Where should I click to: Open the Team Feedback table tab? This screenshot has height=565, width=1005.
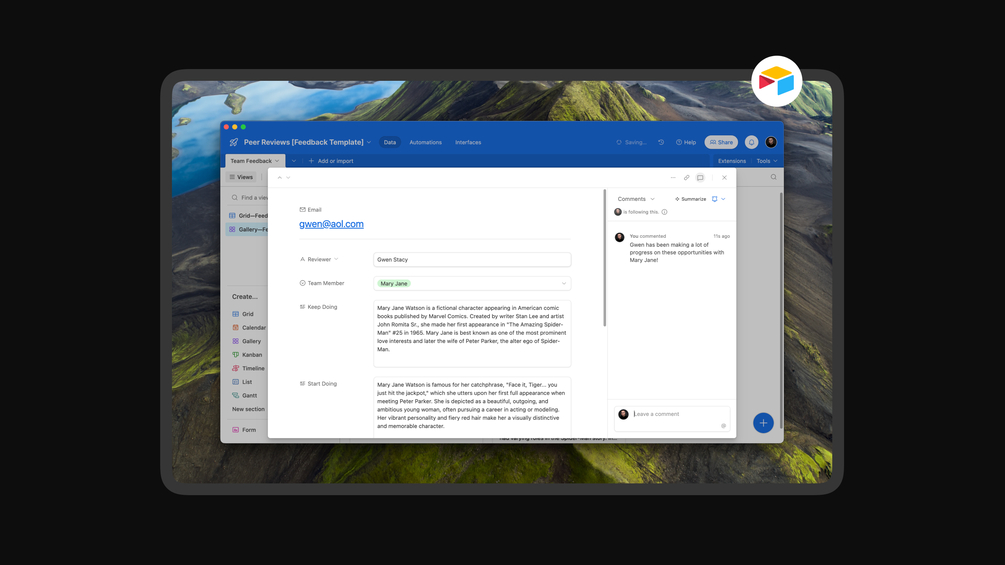tap(255, 161)
